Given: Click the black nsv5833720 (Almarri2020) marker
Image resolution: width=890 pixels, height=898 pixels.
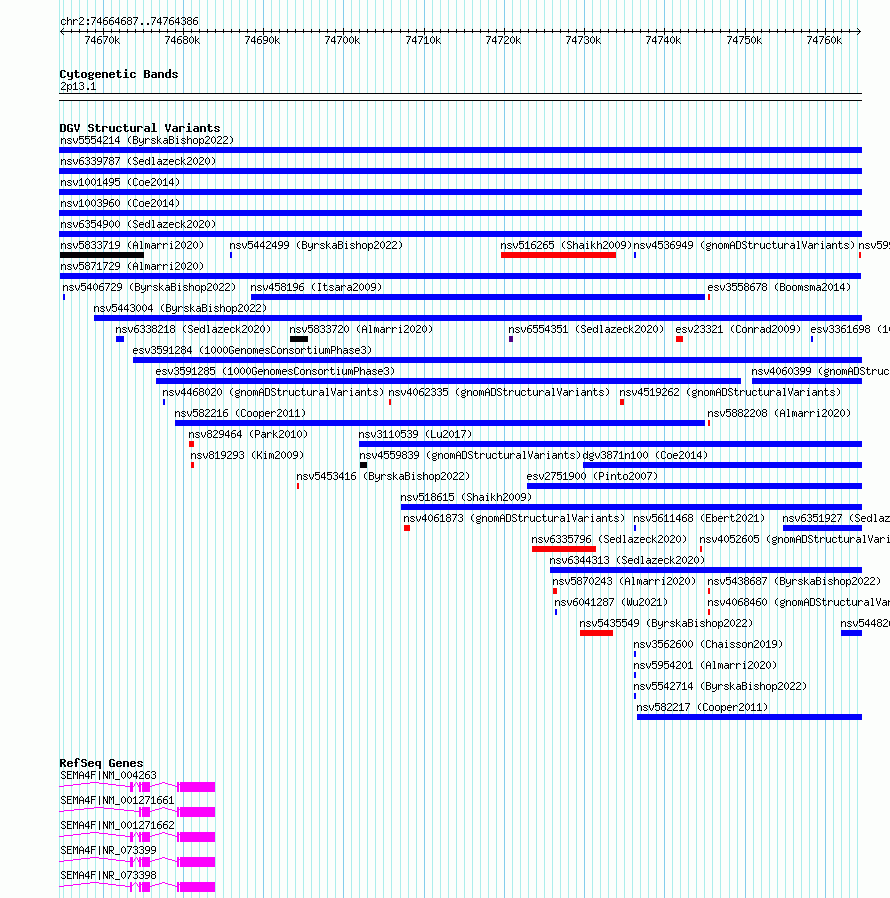Looking at the screenshot, I should 299,339.
